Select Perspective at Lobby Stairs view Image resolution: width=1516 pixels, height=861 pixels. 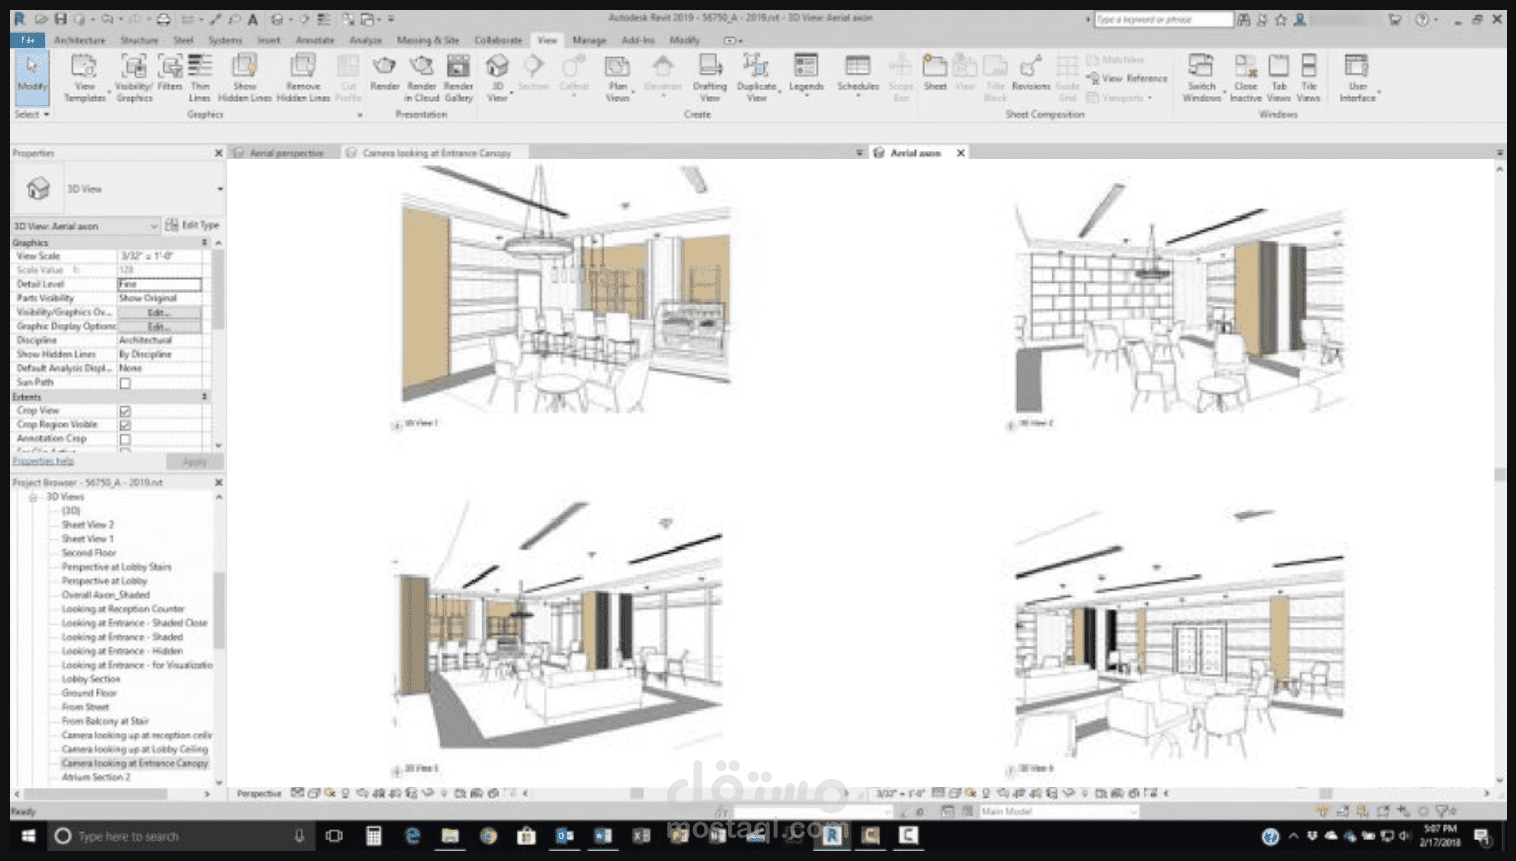click(116, 567)
